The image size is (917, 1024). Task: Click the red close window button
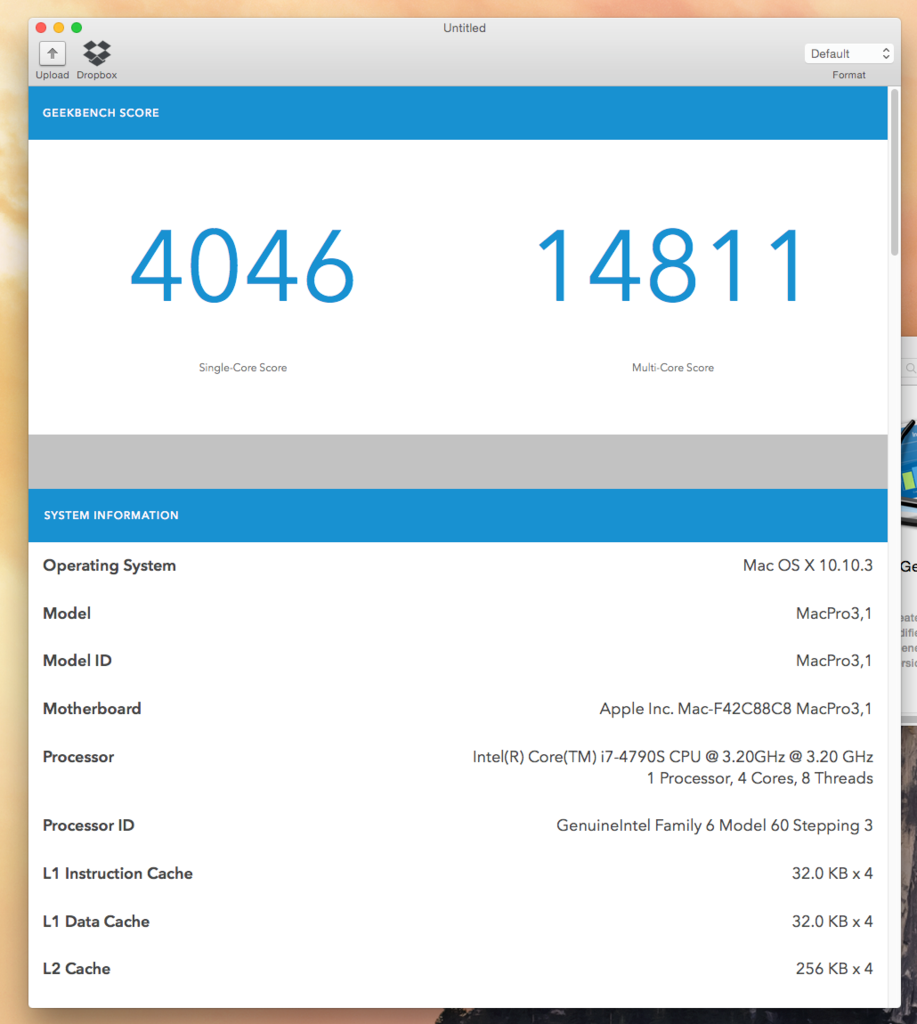(41, 27)
